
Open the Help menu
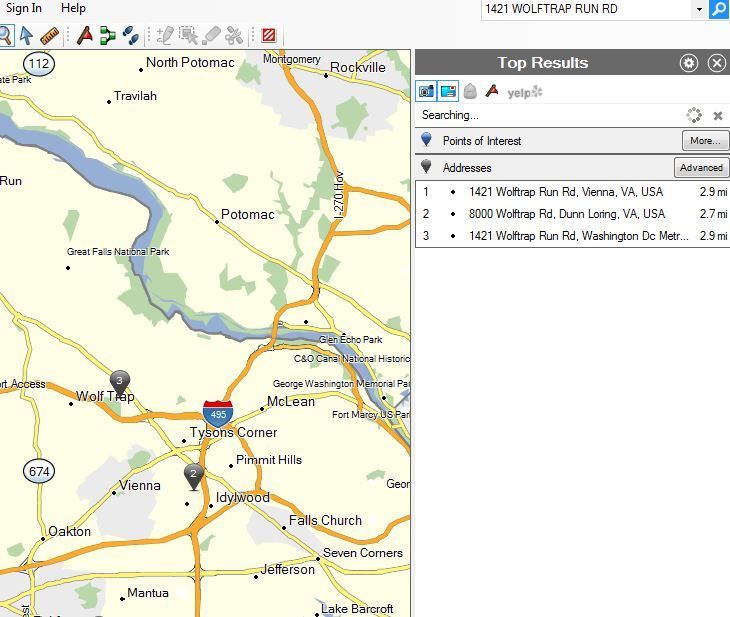coord(73,8)
